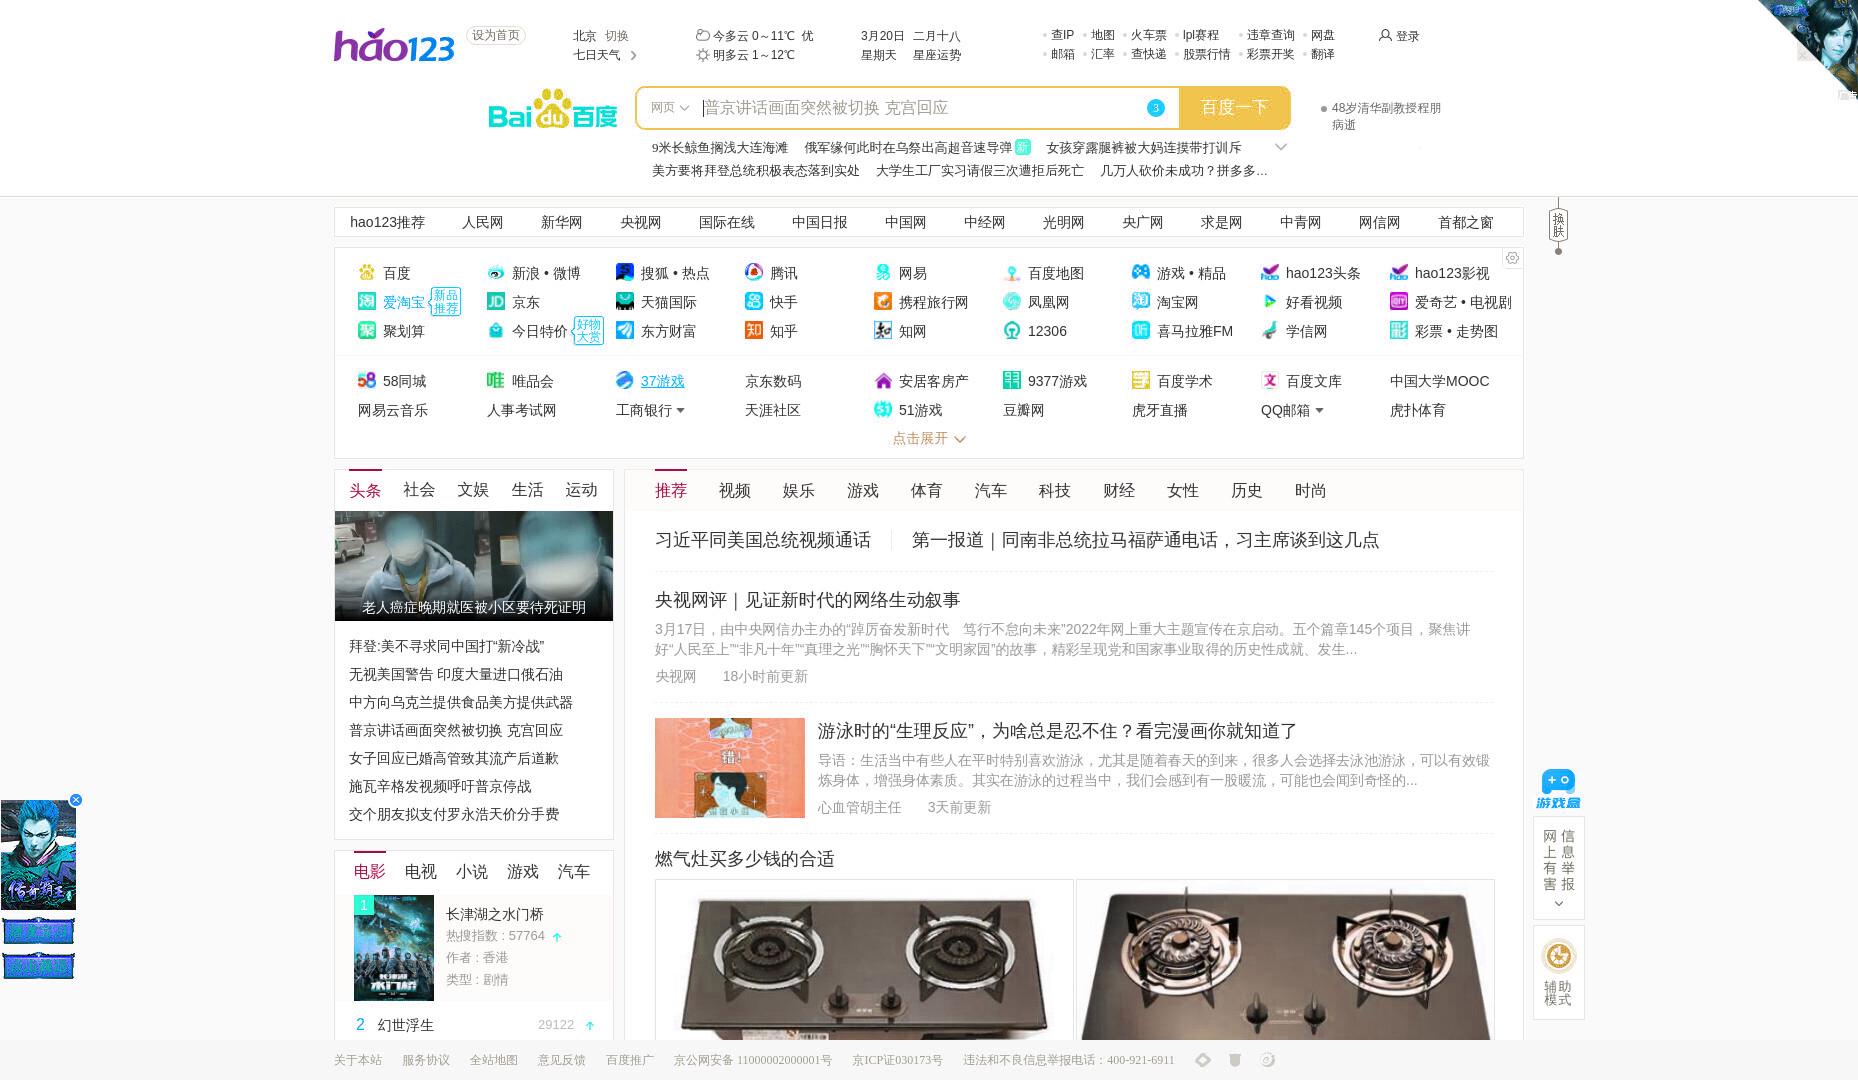Open 安居客房产 icon
Screen dimensions: 1858x1080
pos(883,381)
